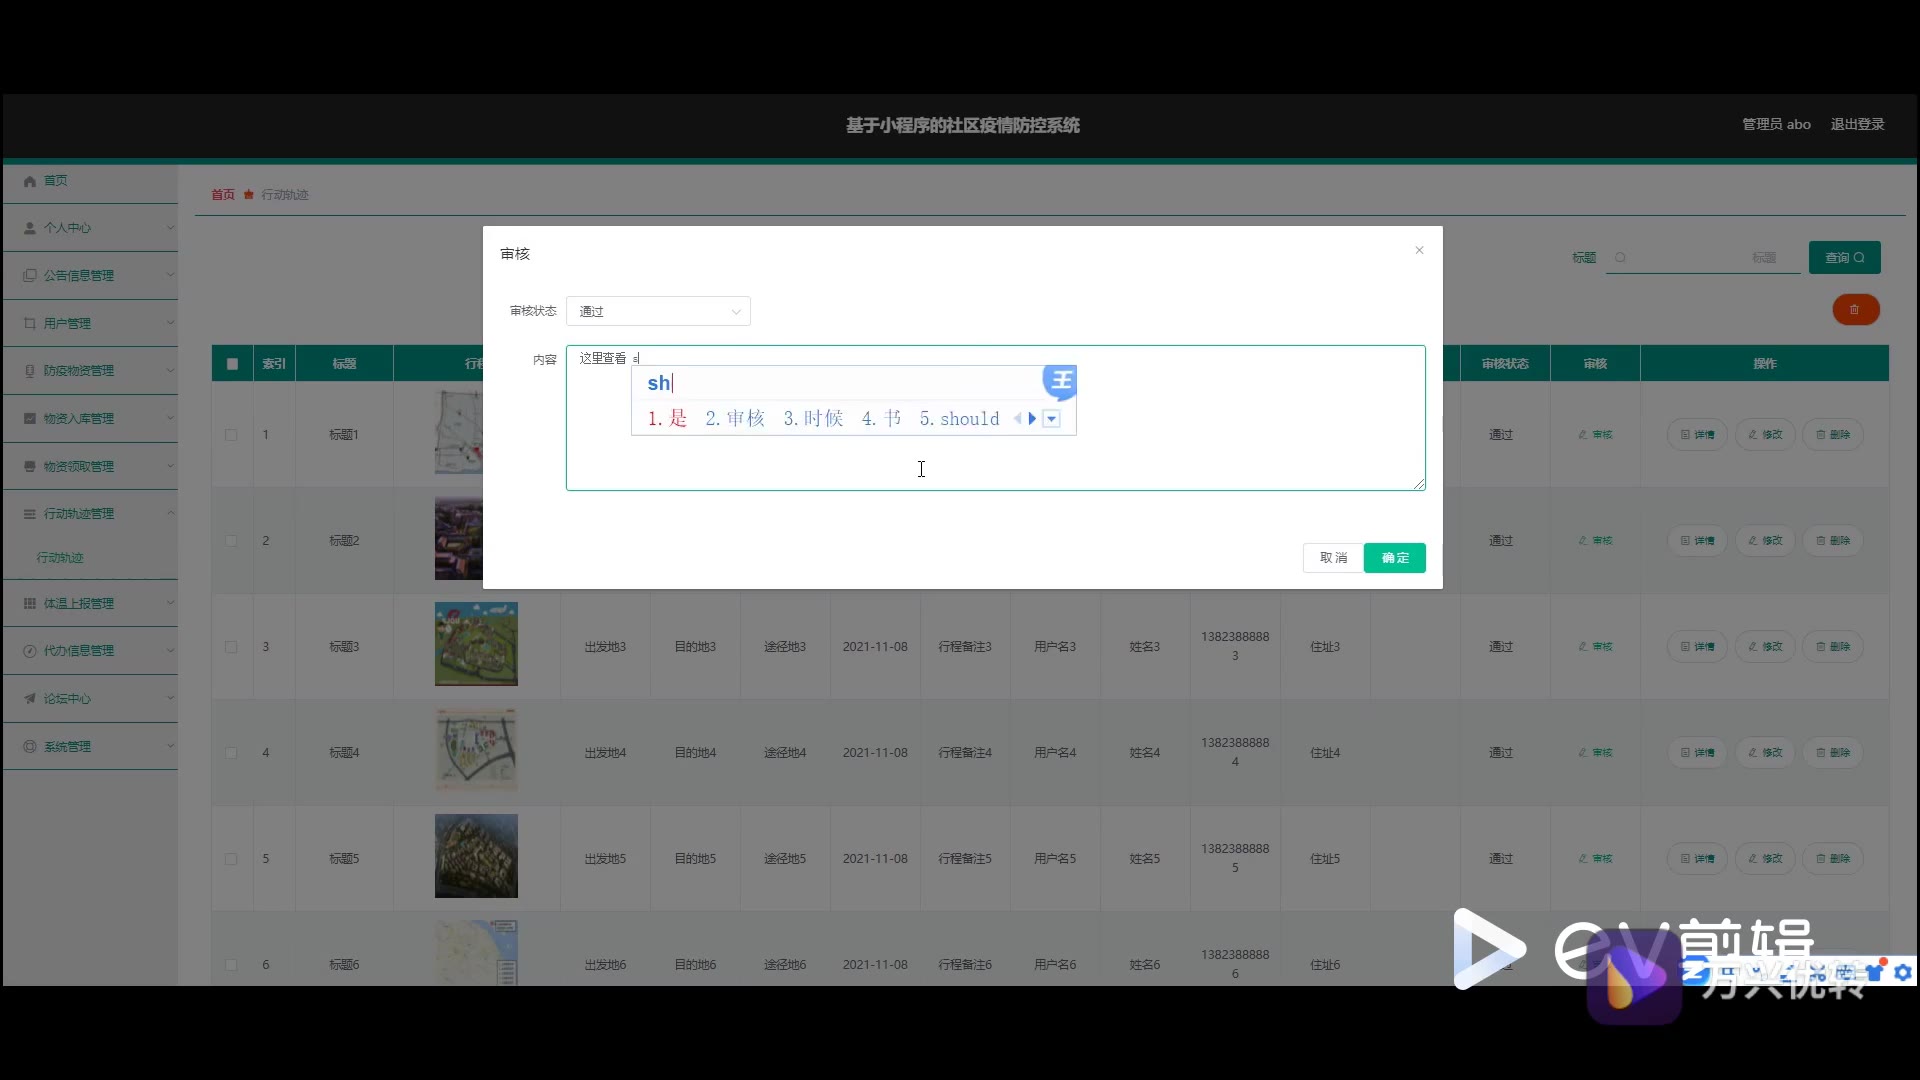1920x1080 pixels.
Task: Open the 审核状态 dropdown showing 通过
Action: coord(658,311)
